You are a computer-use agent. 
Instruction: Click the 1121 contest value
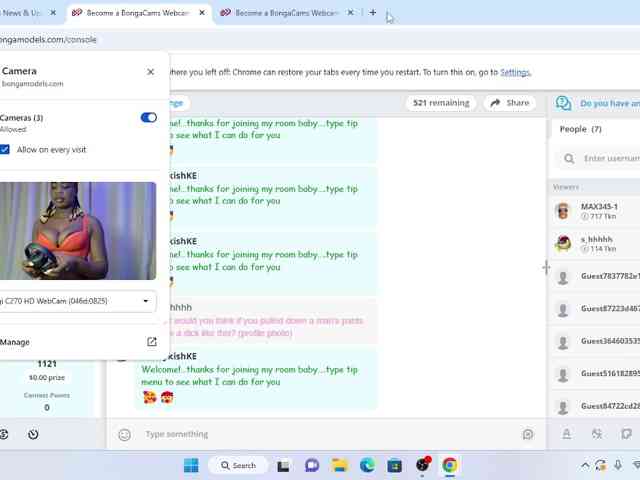[x=47, y=364]
